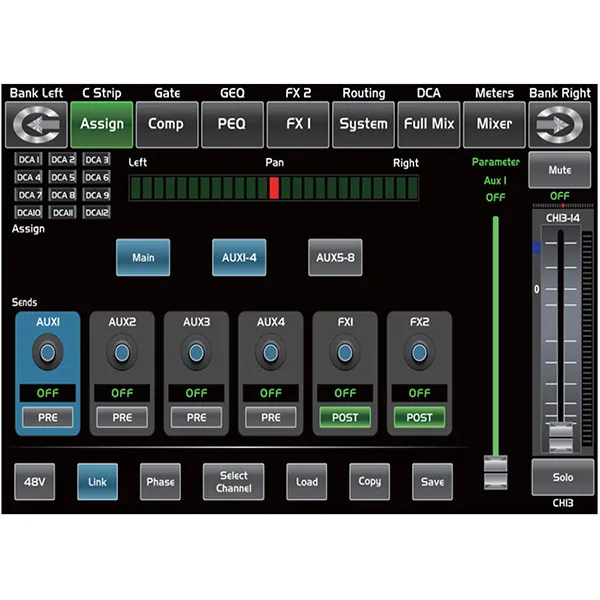Toggle FX1 send POST mode
The image size is (600, 600).
345,417
